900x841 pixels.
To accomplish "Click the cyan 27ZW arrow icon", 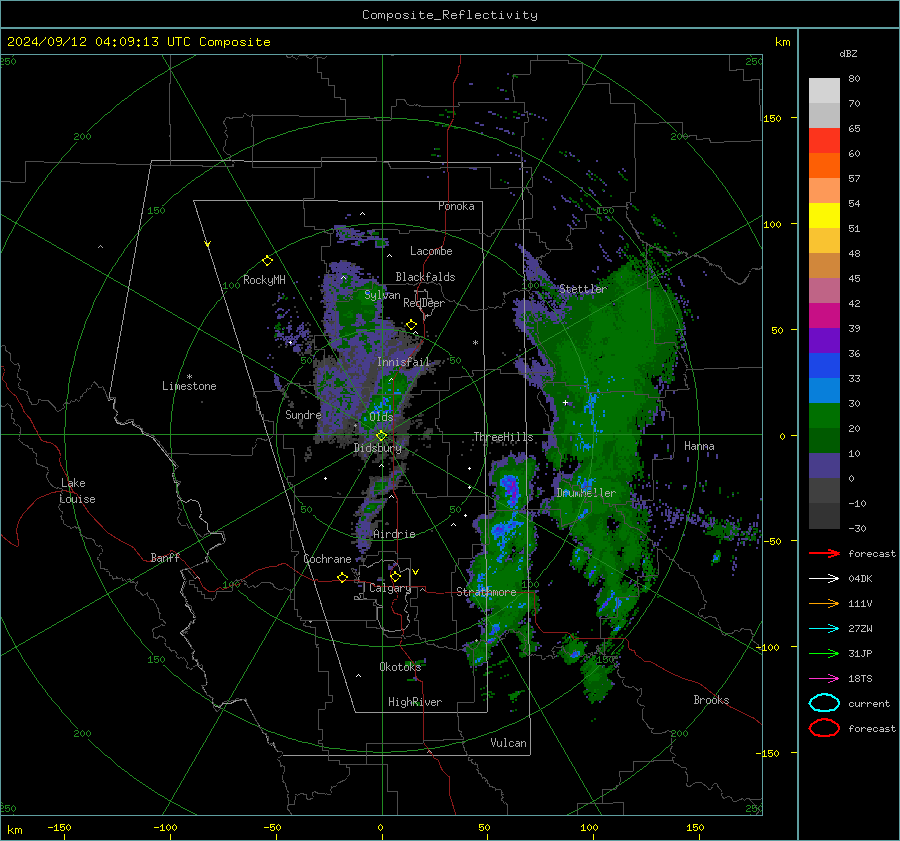I will pos(824,629).
